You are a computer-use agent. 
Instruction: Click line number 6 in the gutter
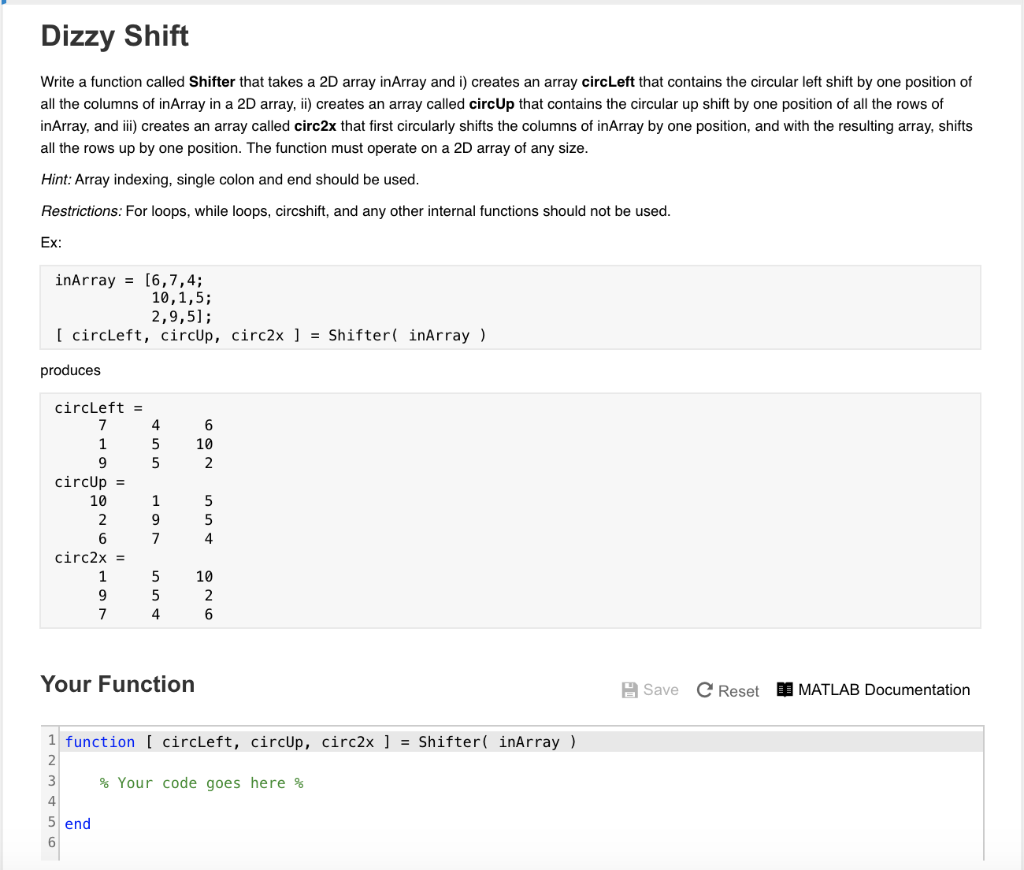50,844
